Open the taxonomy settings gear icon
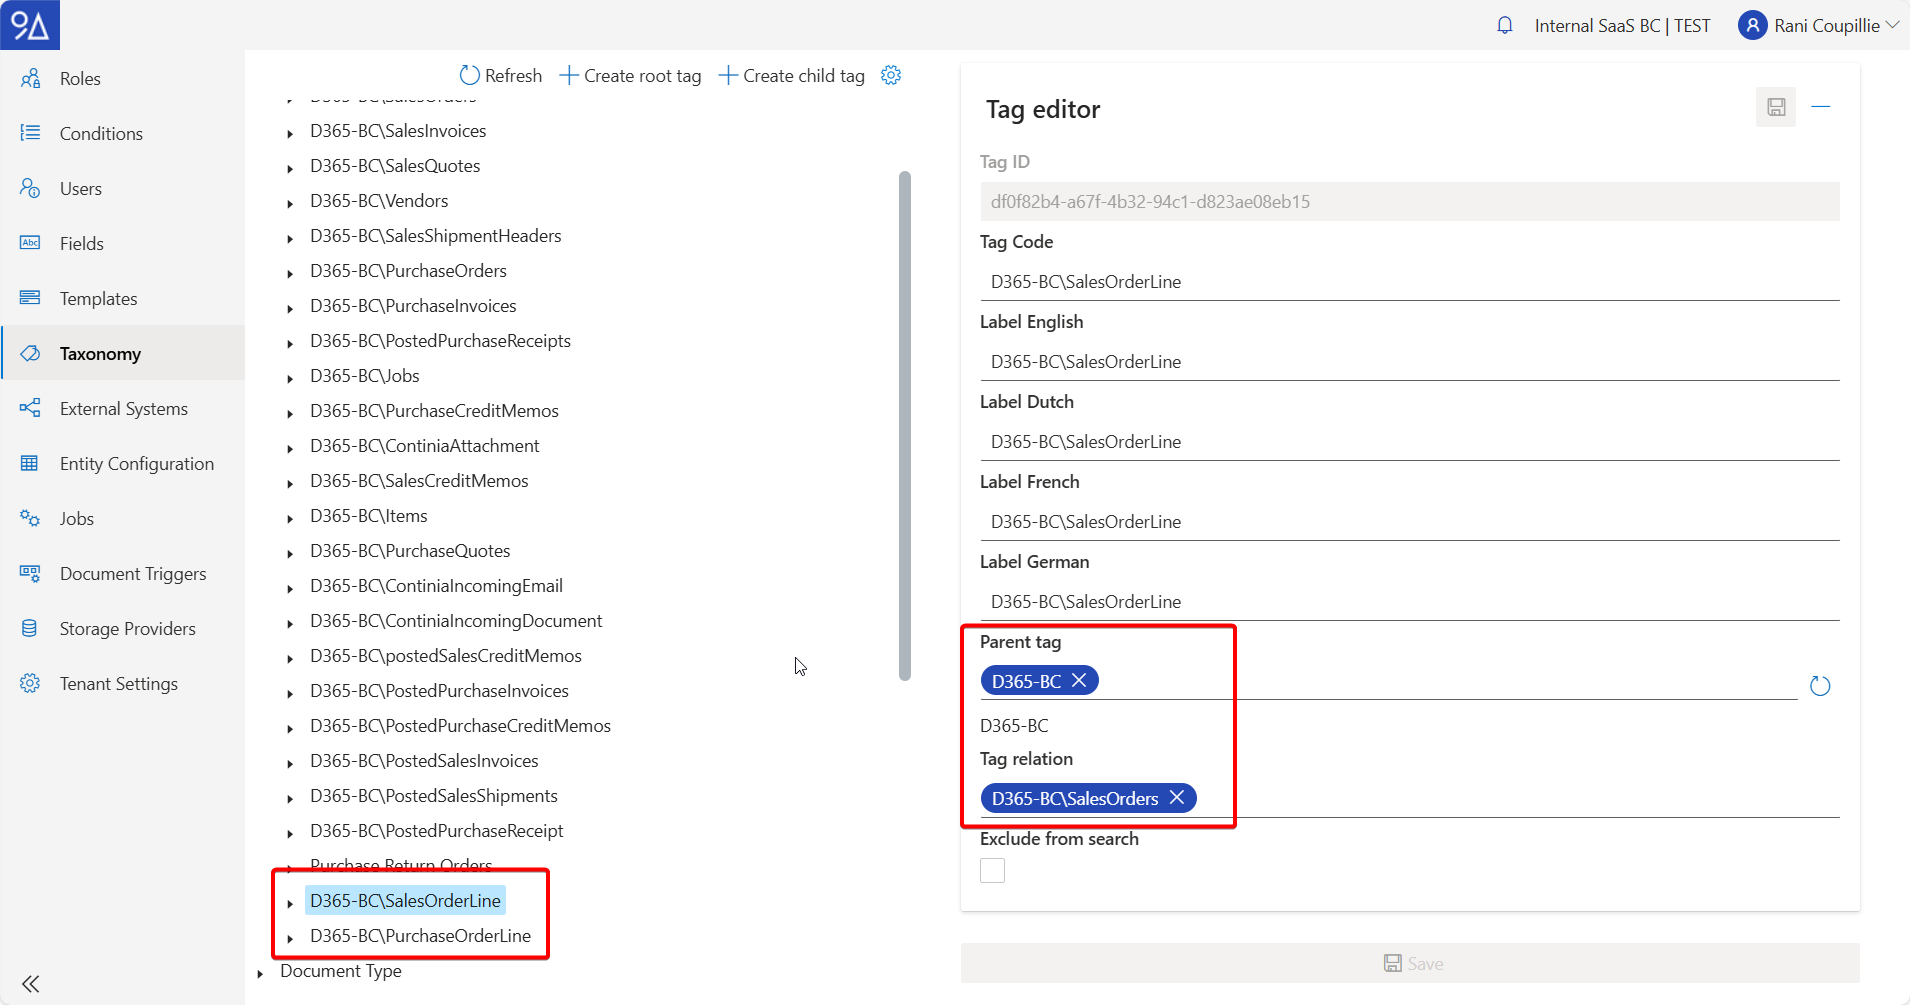The image size is (1910, 1005). tap(891, 76)
